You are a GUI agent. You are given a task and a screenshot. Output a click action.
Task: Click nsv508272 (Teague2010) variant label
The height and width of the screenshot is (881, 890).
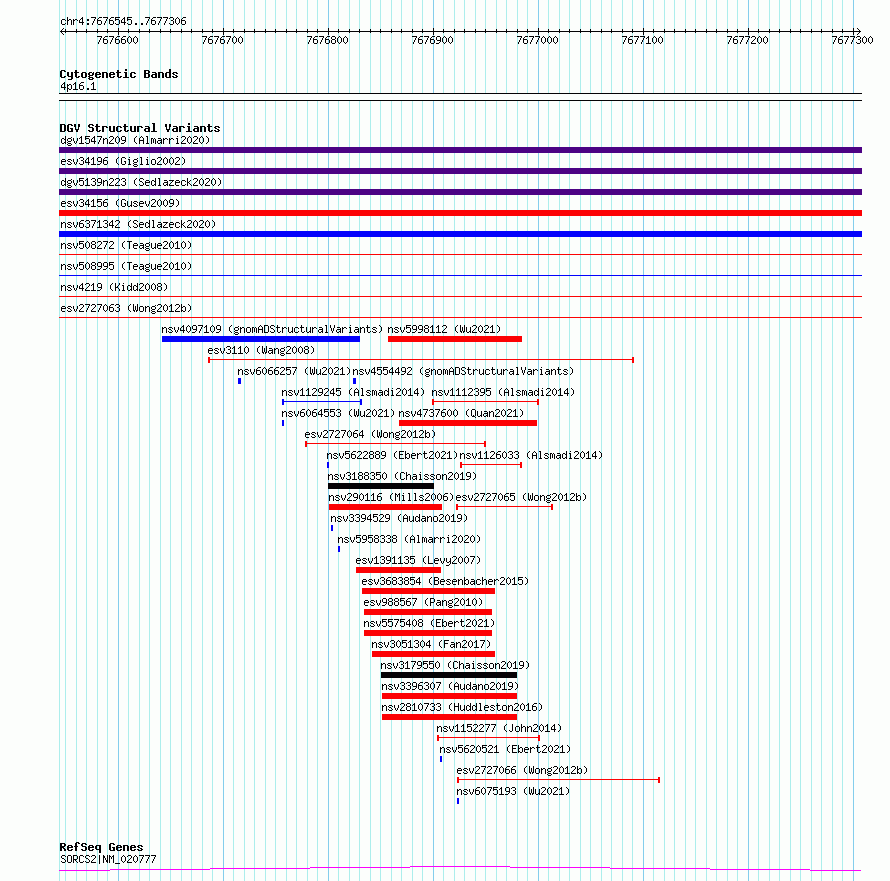tap(126, 245)
